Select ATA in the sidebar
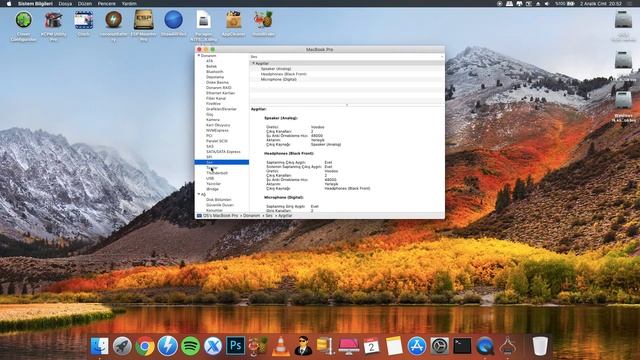Image resolution: width=640 pixels, height=360 pixels. click(209, 61)
